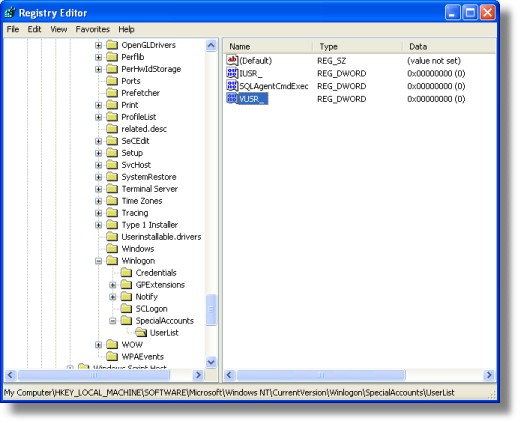Select the Credentials key in tree
Viewport: 520px width, 423px height.
[156, 273]
